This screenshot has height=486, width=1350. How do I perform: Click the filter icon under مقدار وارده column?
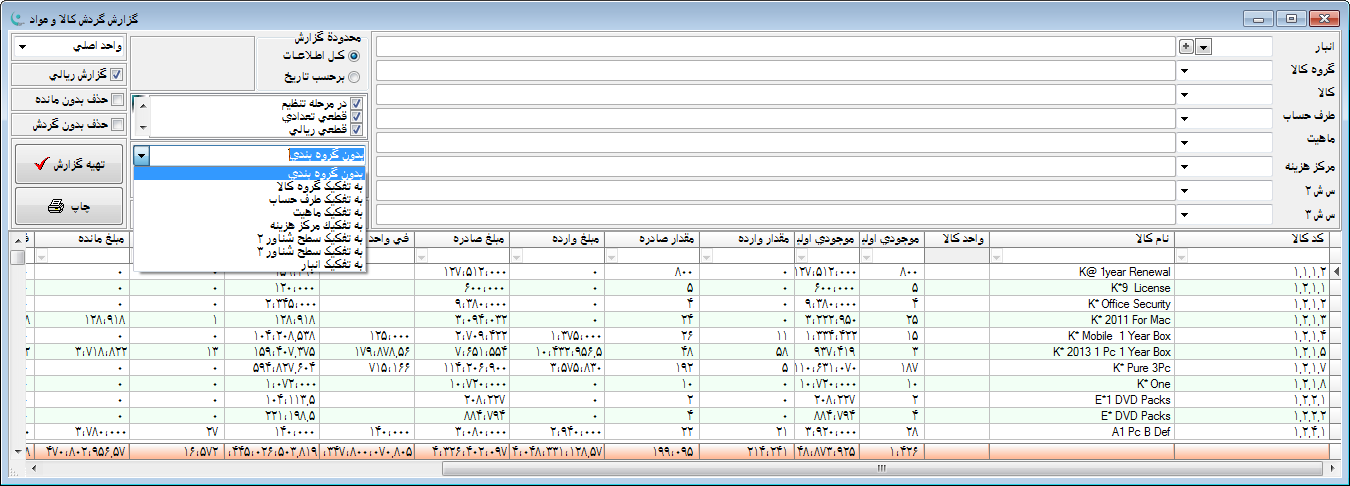pyautogui.click(x=709, y=257)
